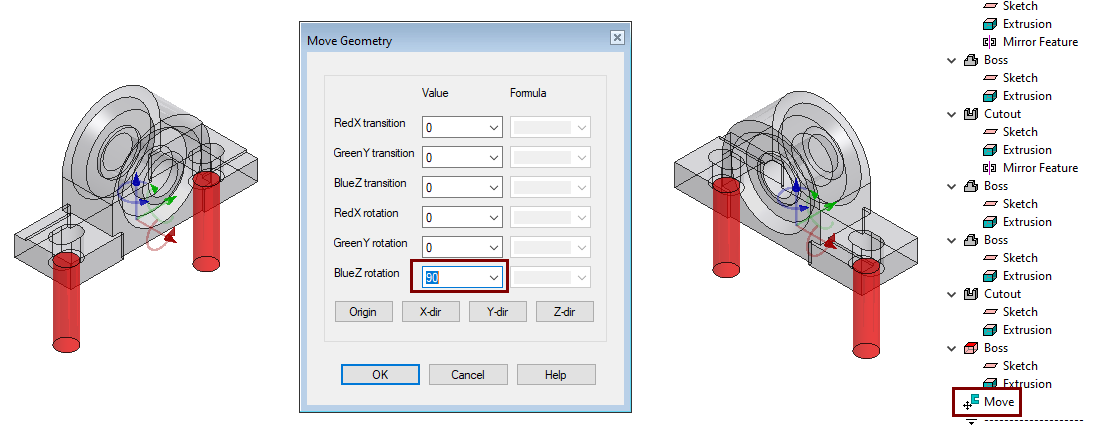Select the lower Cutout label in tree
This screenshot has width=1110, height=440.
click(x=1002, y=294)
